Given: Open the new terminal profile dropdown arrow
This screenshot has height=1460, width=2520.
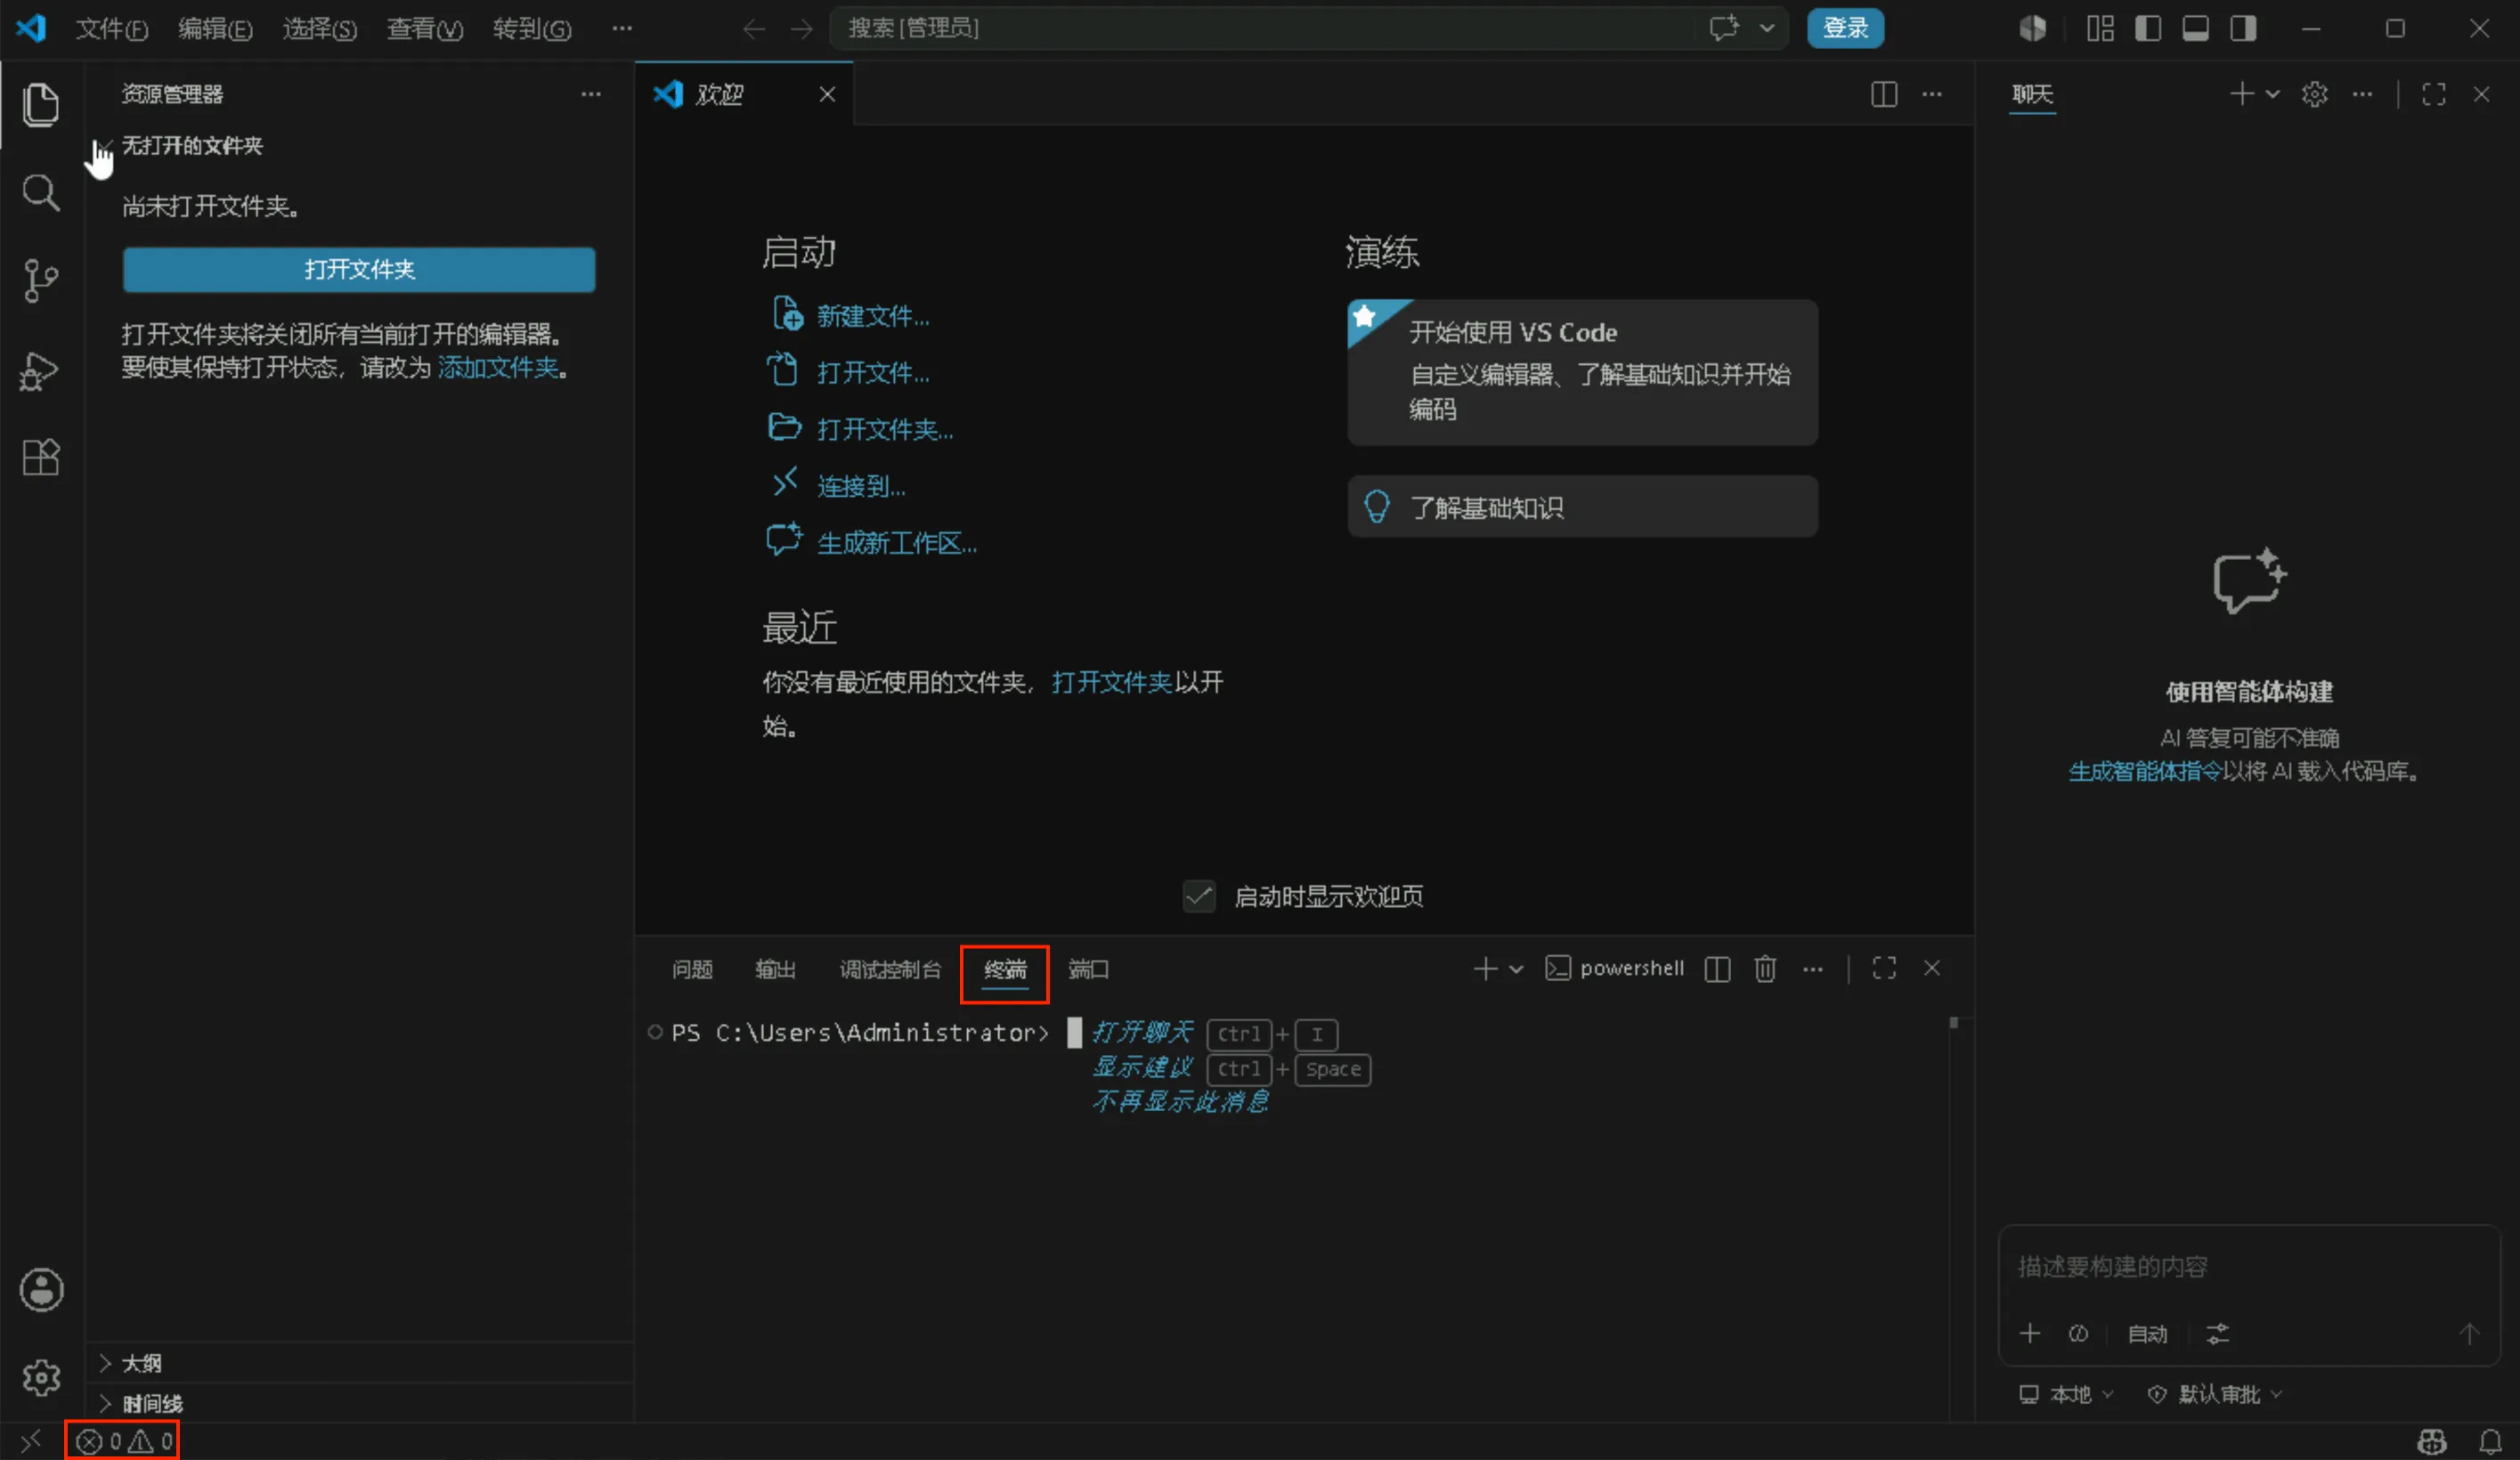Looking at the screenshot, I should [1516, 969].
